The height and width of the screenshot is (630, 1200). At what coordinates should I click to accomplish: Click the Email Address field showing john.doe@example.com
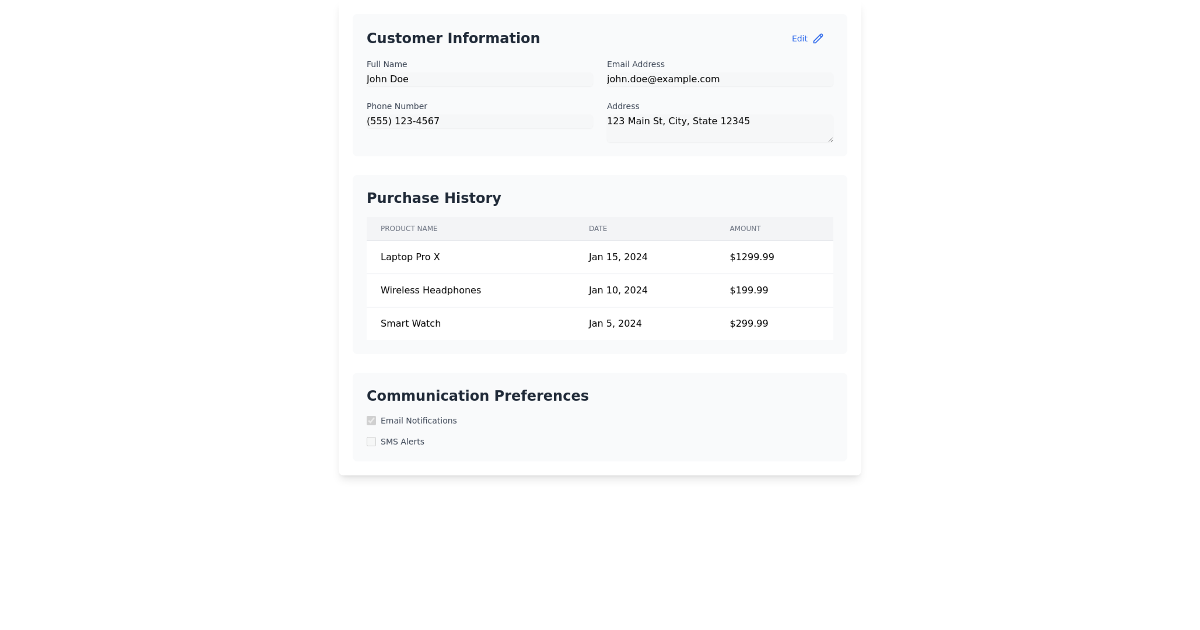(718, 79)
